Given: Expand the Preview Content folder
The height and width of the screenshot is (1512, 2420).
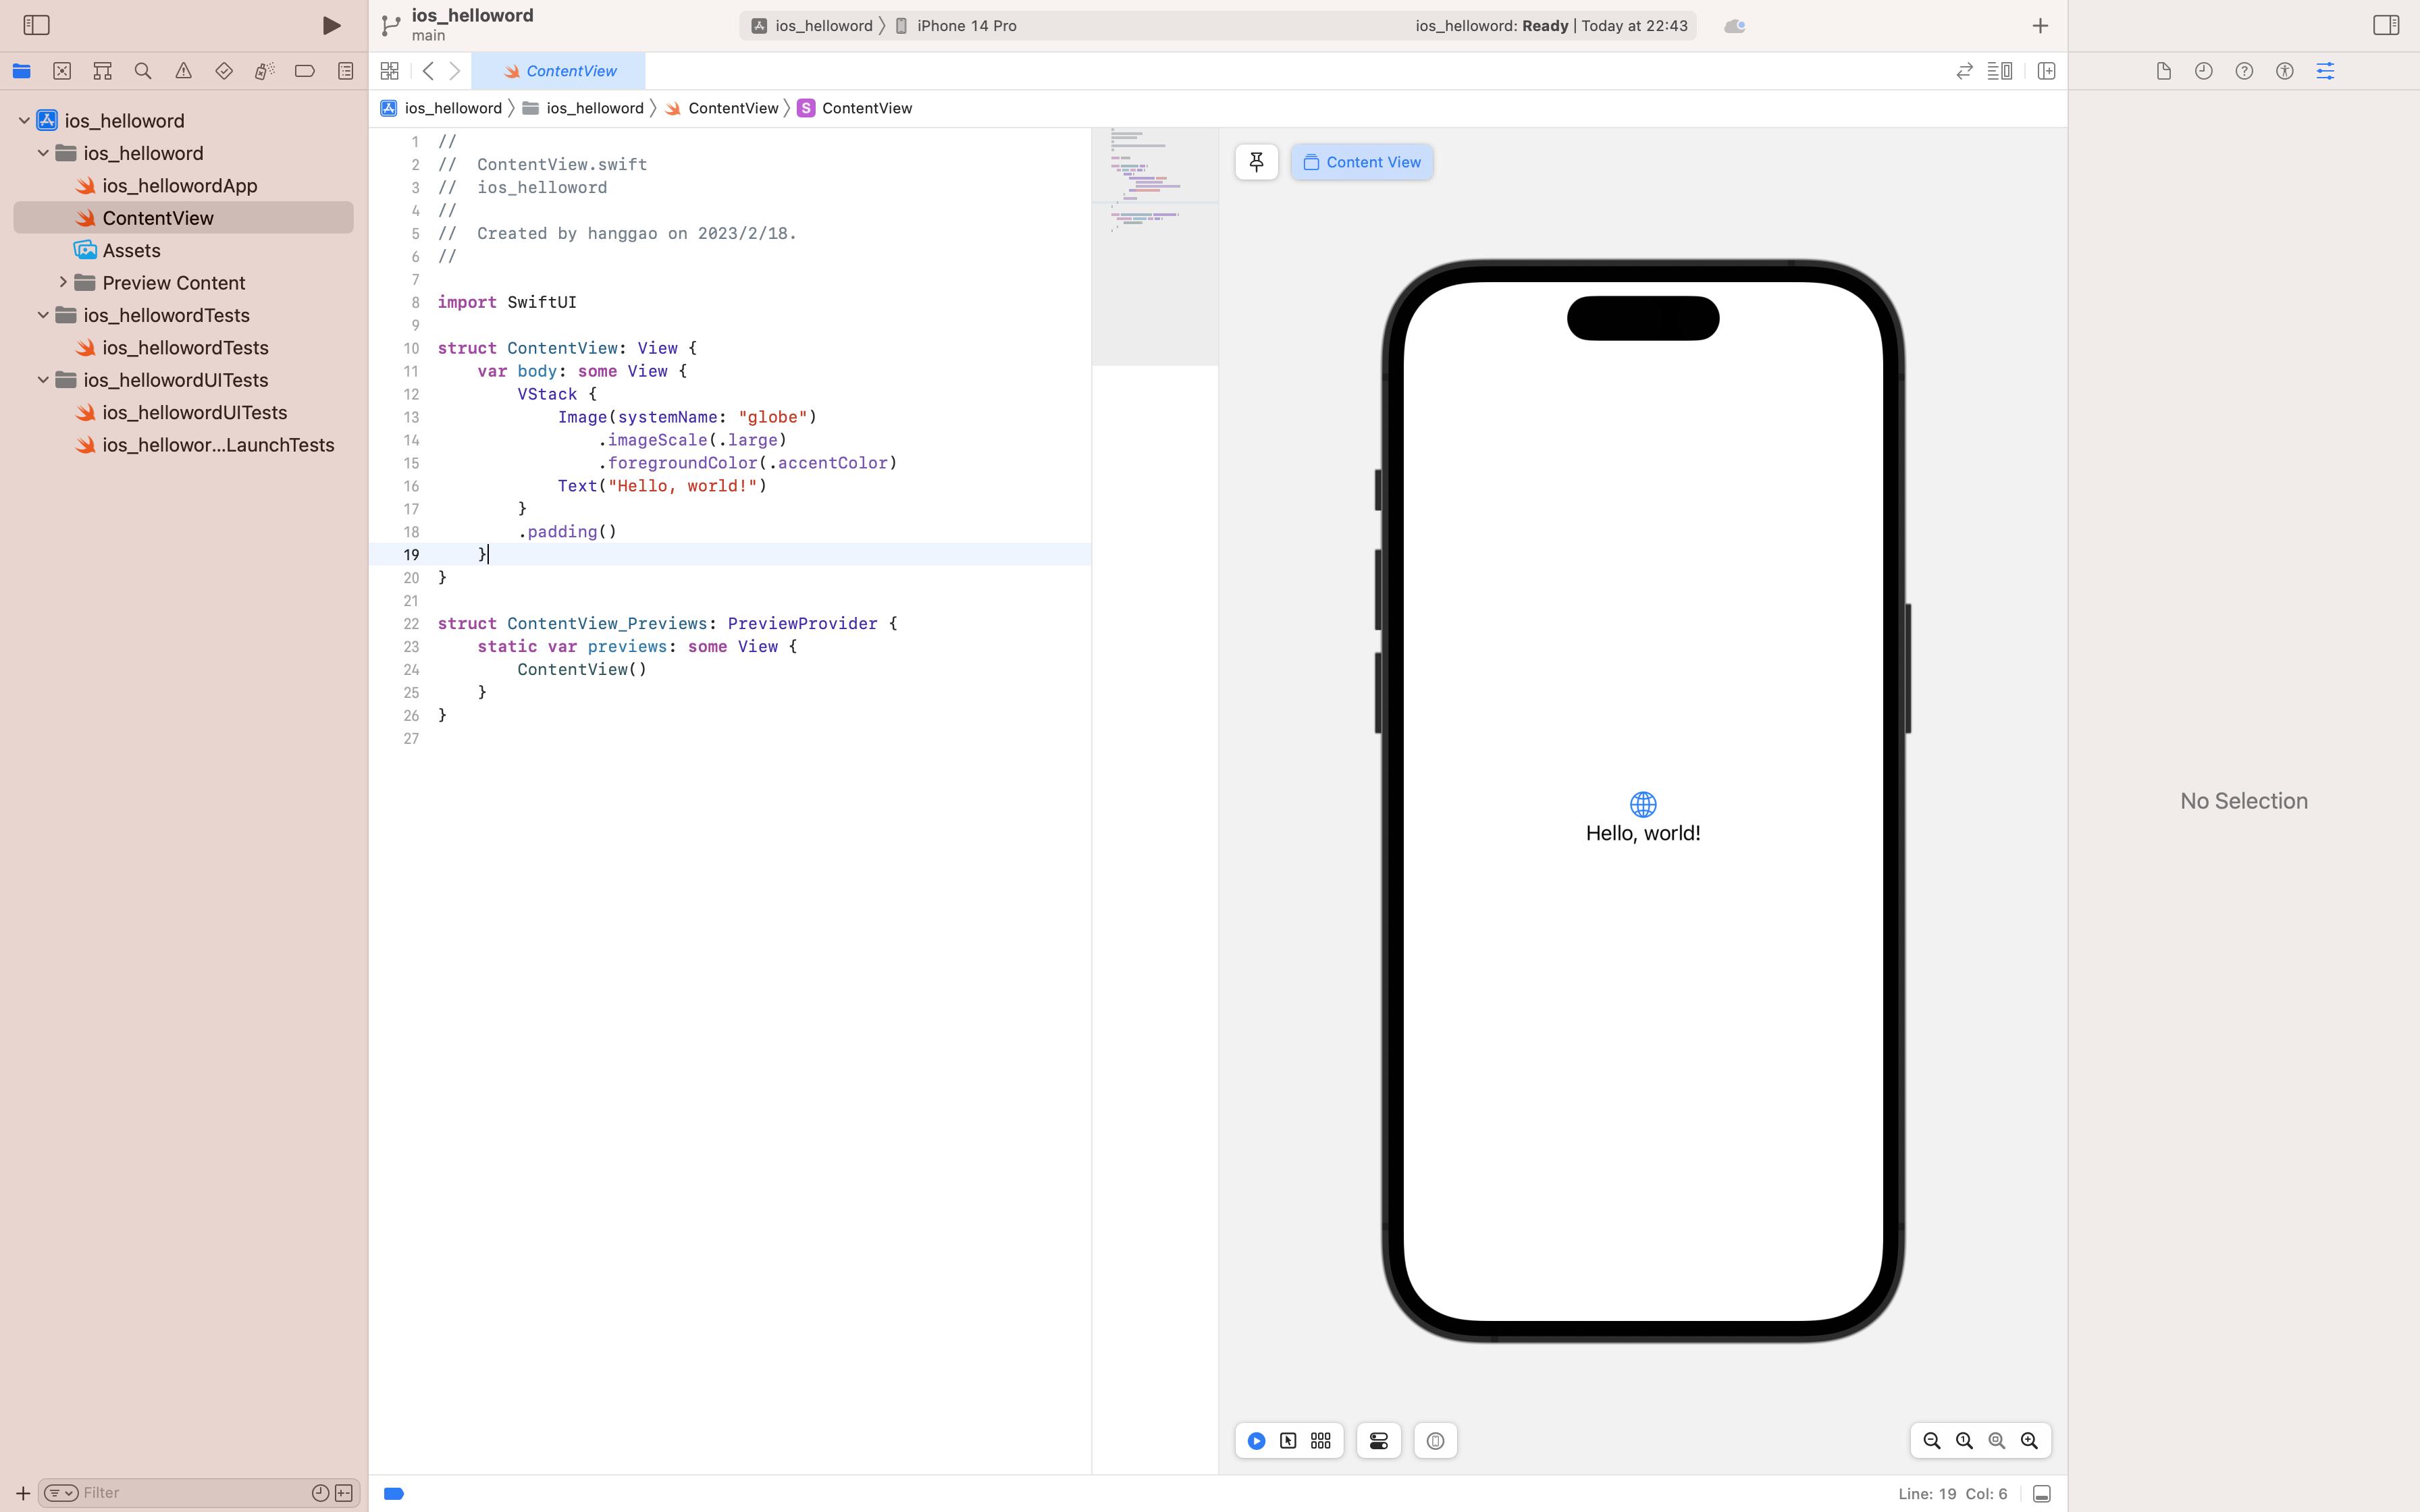Looking at the screenshot, I should [x=63, y=283].
